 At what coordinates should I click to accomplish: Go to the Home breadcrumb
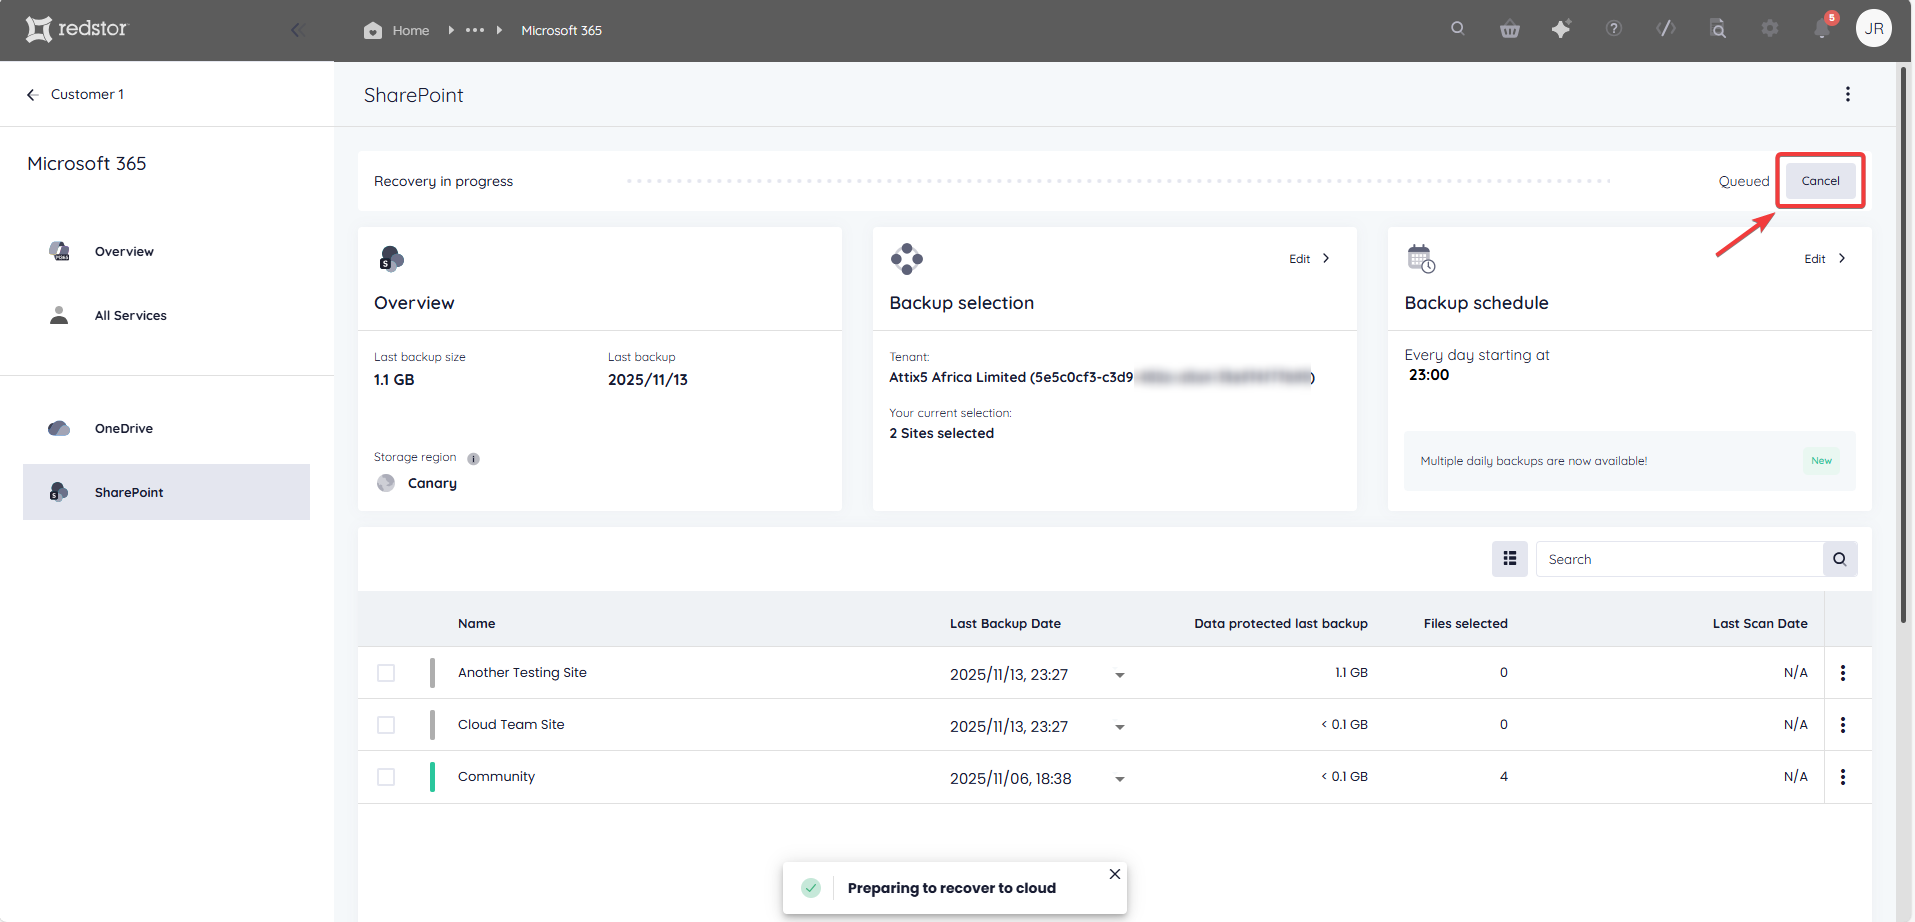[x=411, y=30]
